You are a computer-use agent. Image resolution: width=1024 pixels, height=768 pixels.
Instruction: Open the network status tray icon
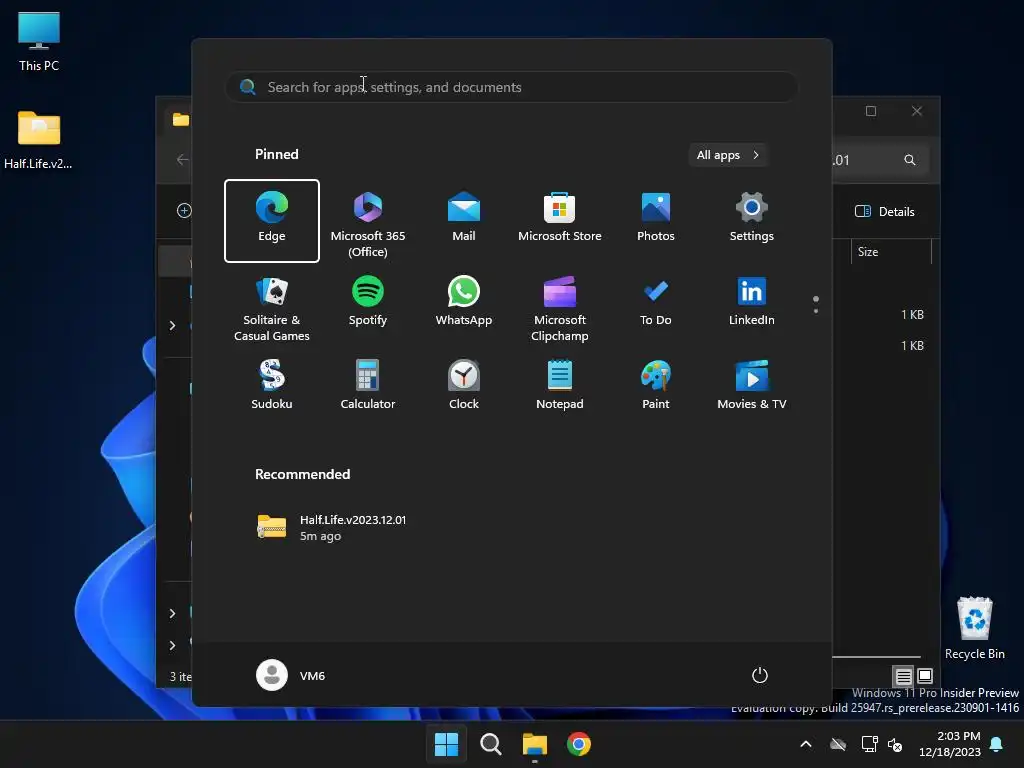pyautogui.click(x=869, y=744)
